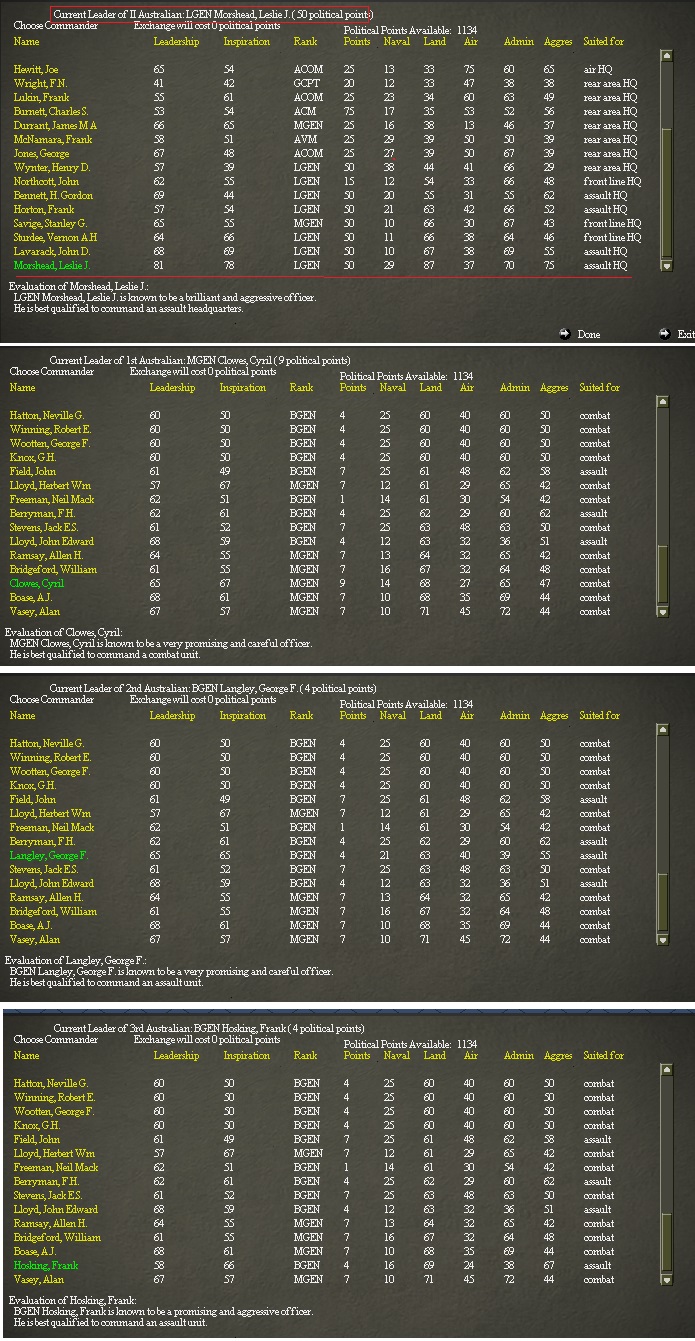Click scroll-down arrow in 3rd Australian commander list
Image resolution: width=695 pixels, height=1341 pixels.
666,1278
